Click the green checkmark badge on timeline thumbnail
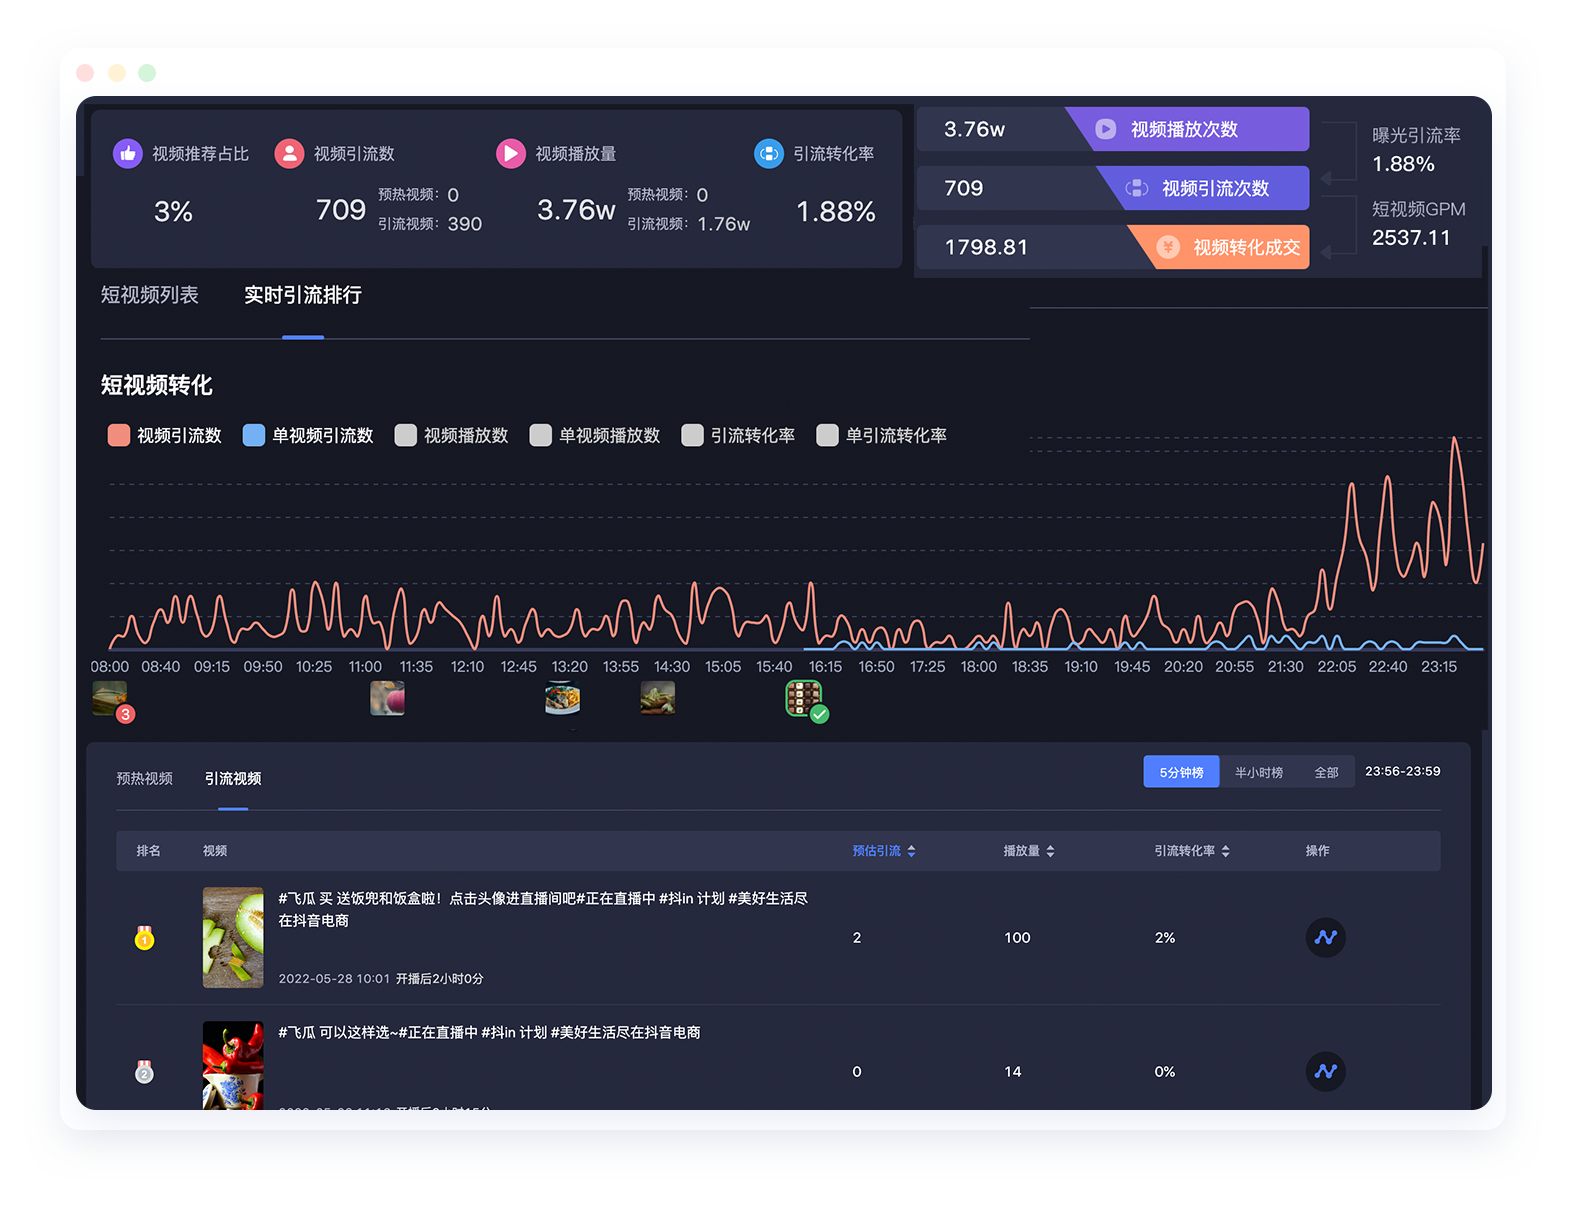The image size is (1576, 1208). click(819, 714)
